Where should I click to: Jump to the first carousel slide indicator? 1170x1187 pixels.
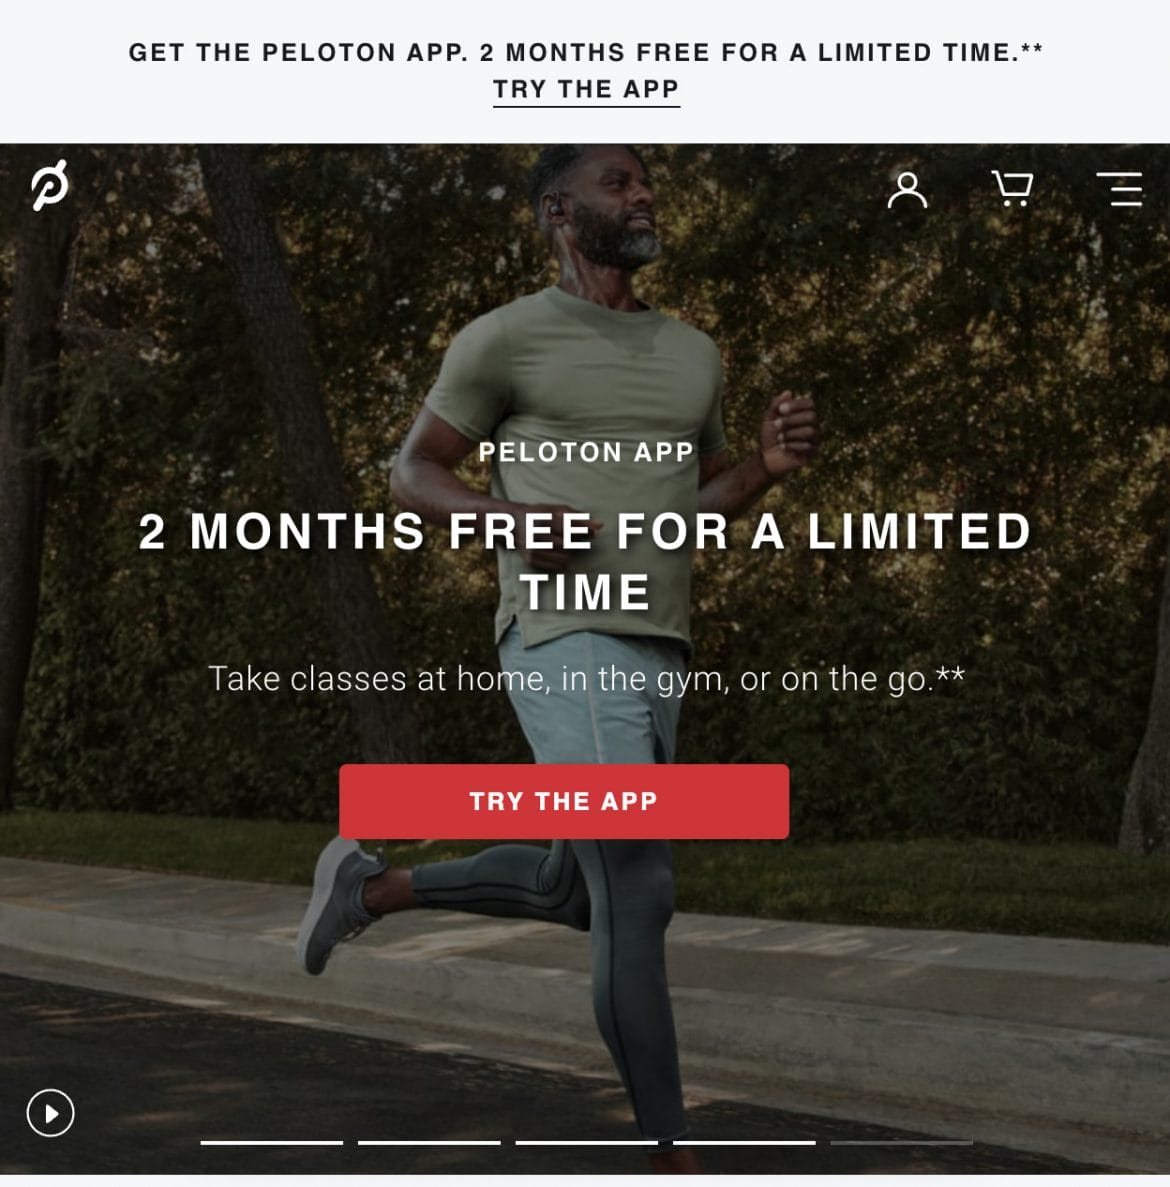tap(272, 1142)
